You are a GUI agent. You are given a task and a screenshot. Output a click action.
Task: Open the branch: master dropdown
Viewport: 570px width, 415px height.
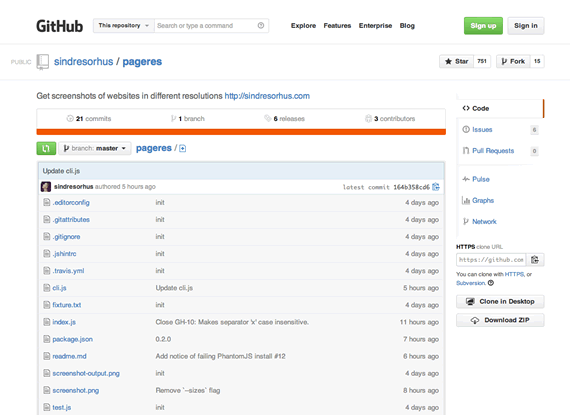95,148
